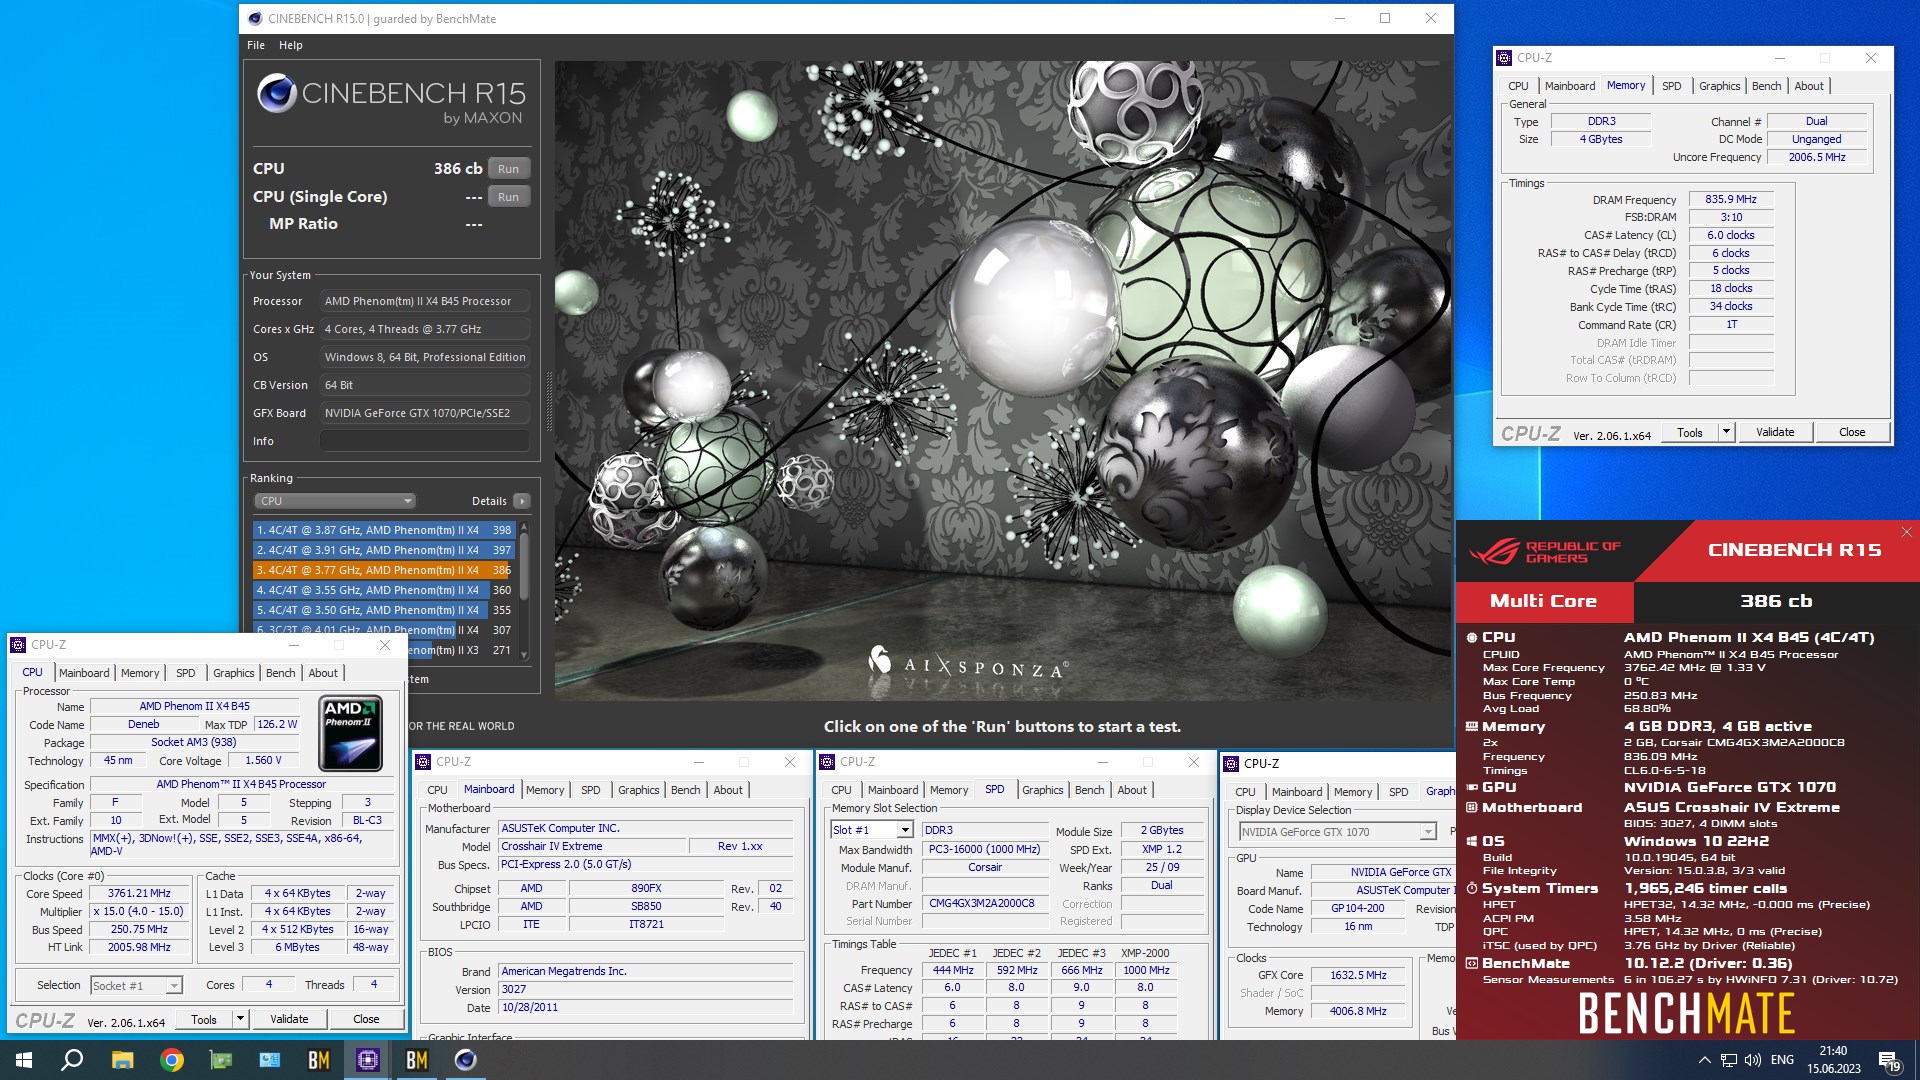Open the network status tray icon
This screenshot has width=1920, height=1080.
1729,1060
